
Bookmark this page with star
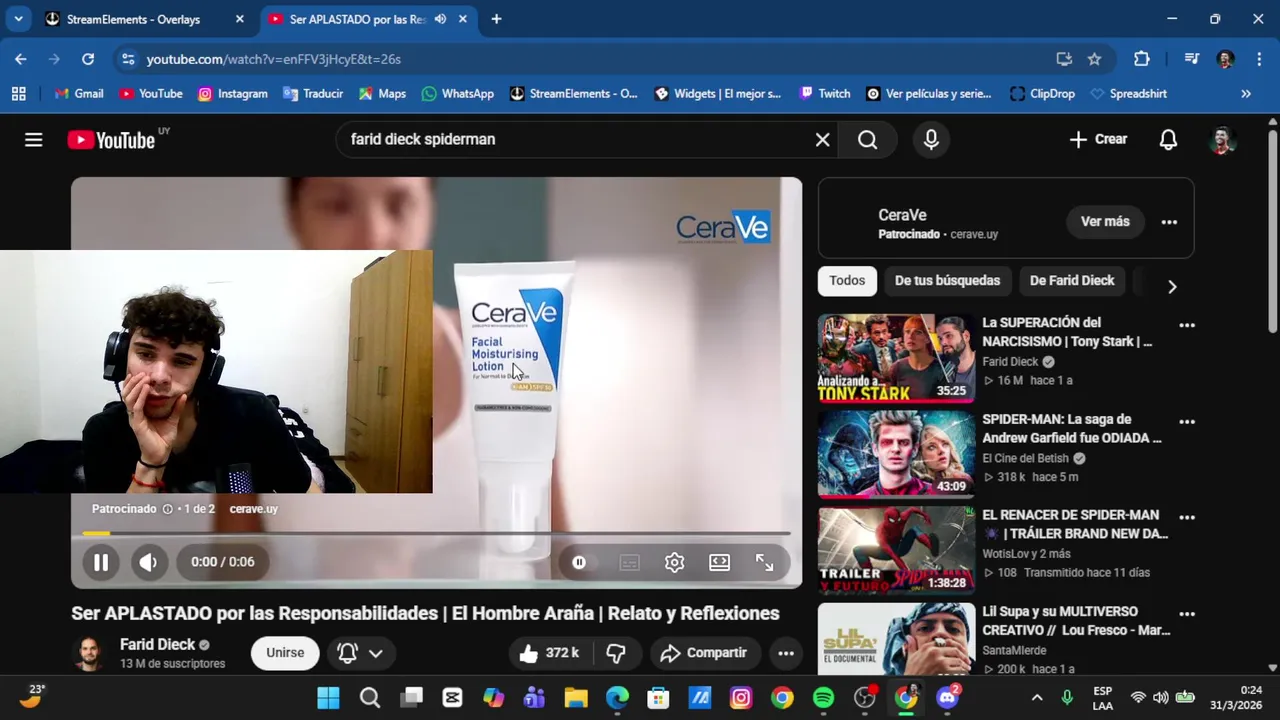pyautogui.click(x=1094, y=59)
